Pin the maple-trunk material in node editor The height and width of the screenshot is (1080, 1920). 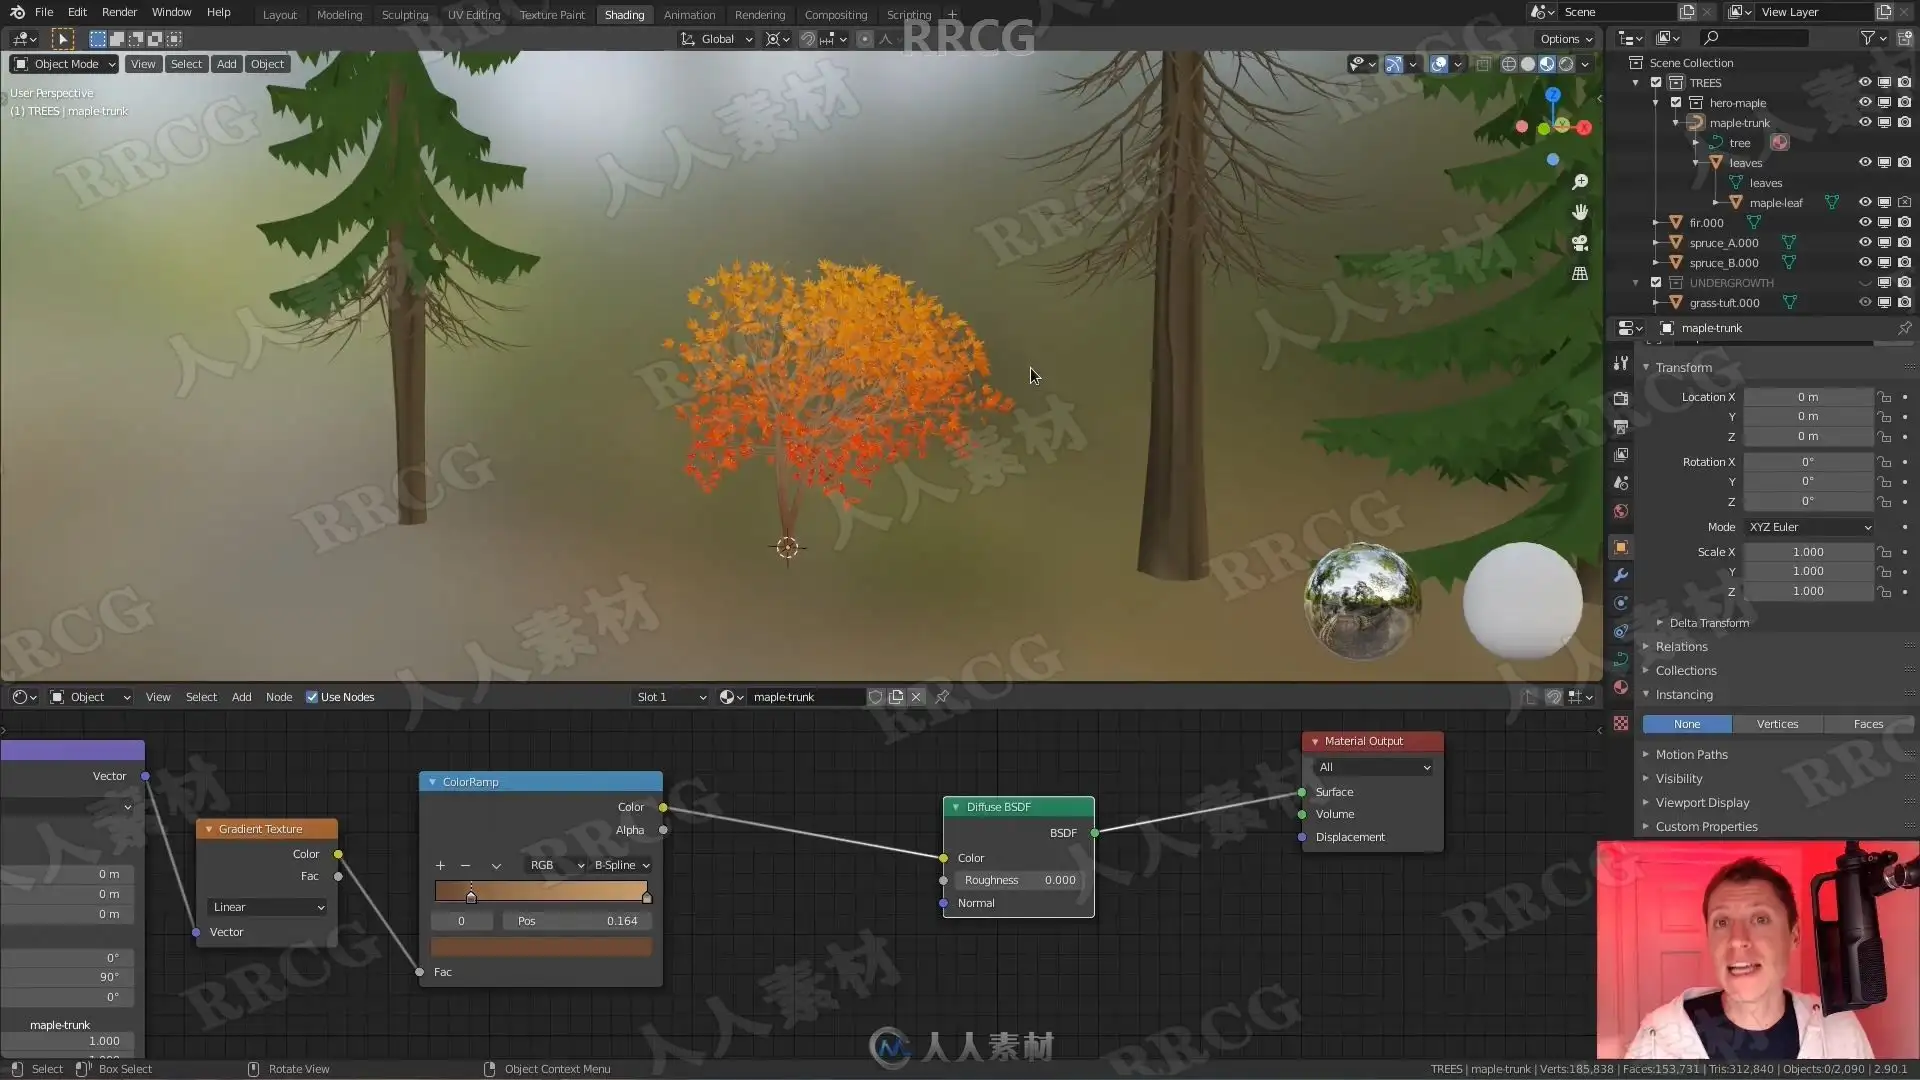pyautogui.click(x=942, y=697)
